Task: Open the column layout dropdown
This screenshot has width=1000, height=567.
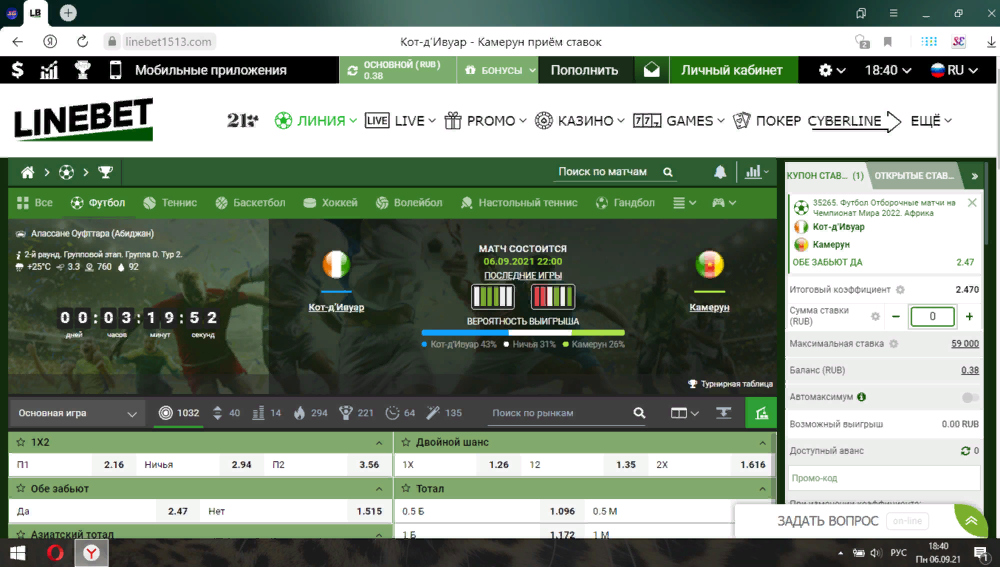Action: [x=684, y=413]
